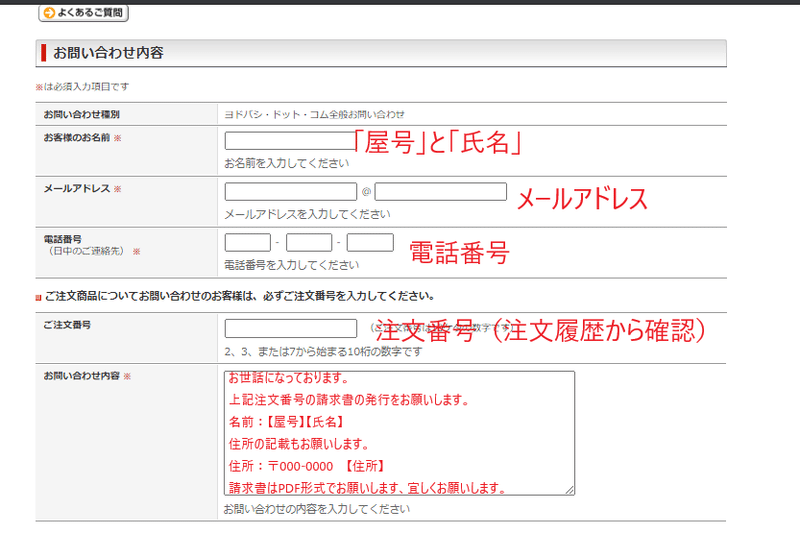Select the email local-part field before the @ sign
The image size is (800, 533).
pyautogui.click(x=290, y=192)
